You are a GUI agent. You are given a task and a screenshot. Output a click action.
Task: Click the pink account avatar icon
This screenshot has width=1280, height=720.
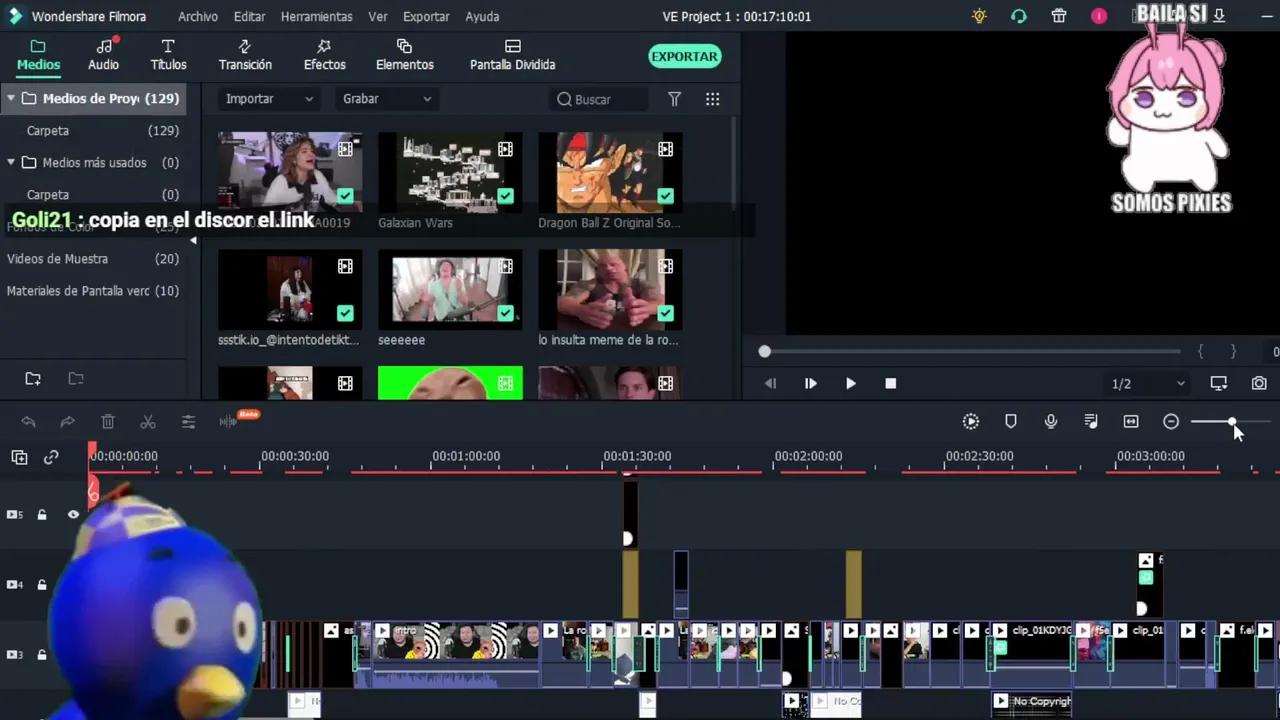point(1099,16)
